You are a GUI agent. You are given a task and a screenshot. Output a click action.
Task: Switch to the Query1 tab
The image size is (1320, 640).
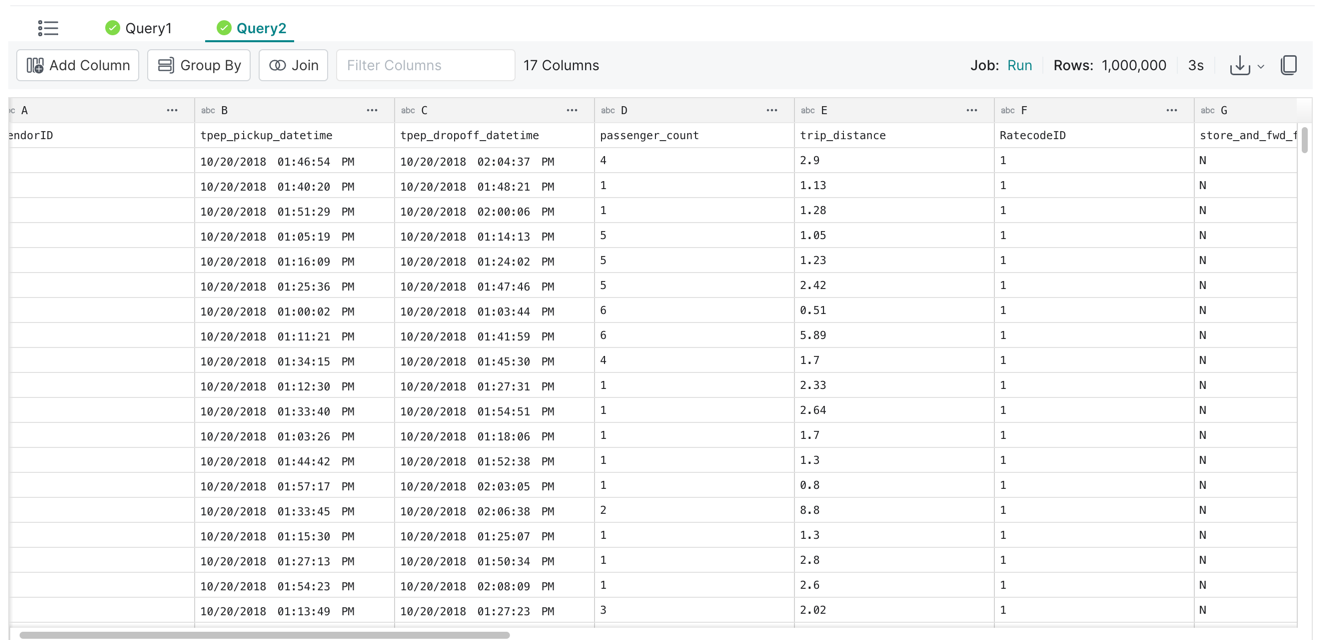click(x=139, y=28)
